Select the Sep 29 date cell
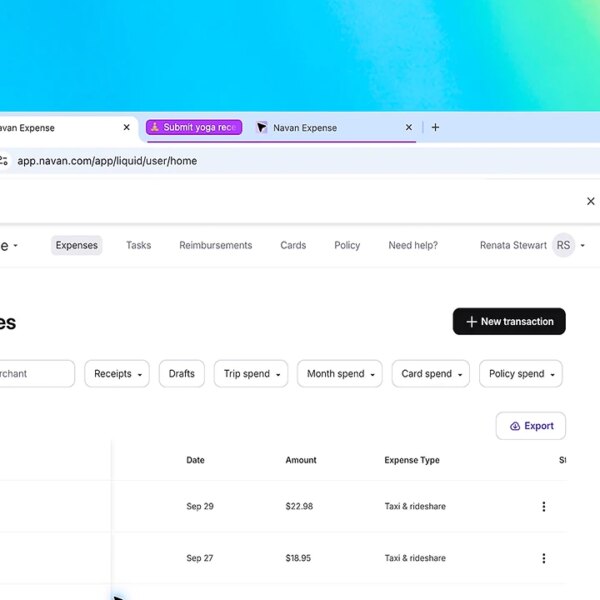 [x=200, y=506]
